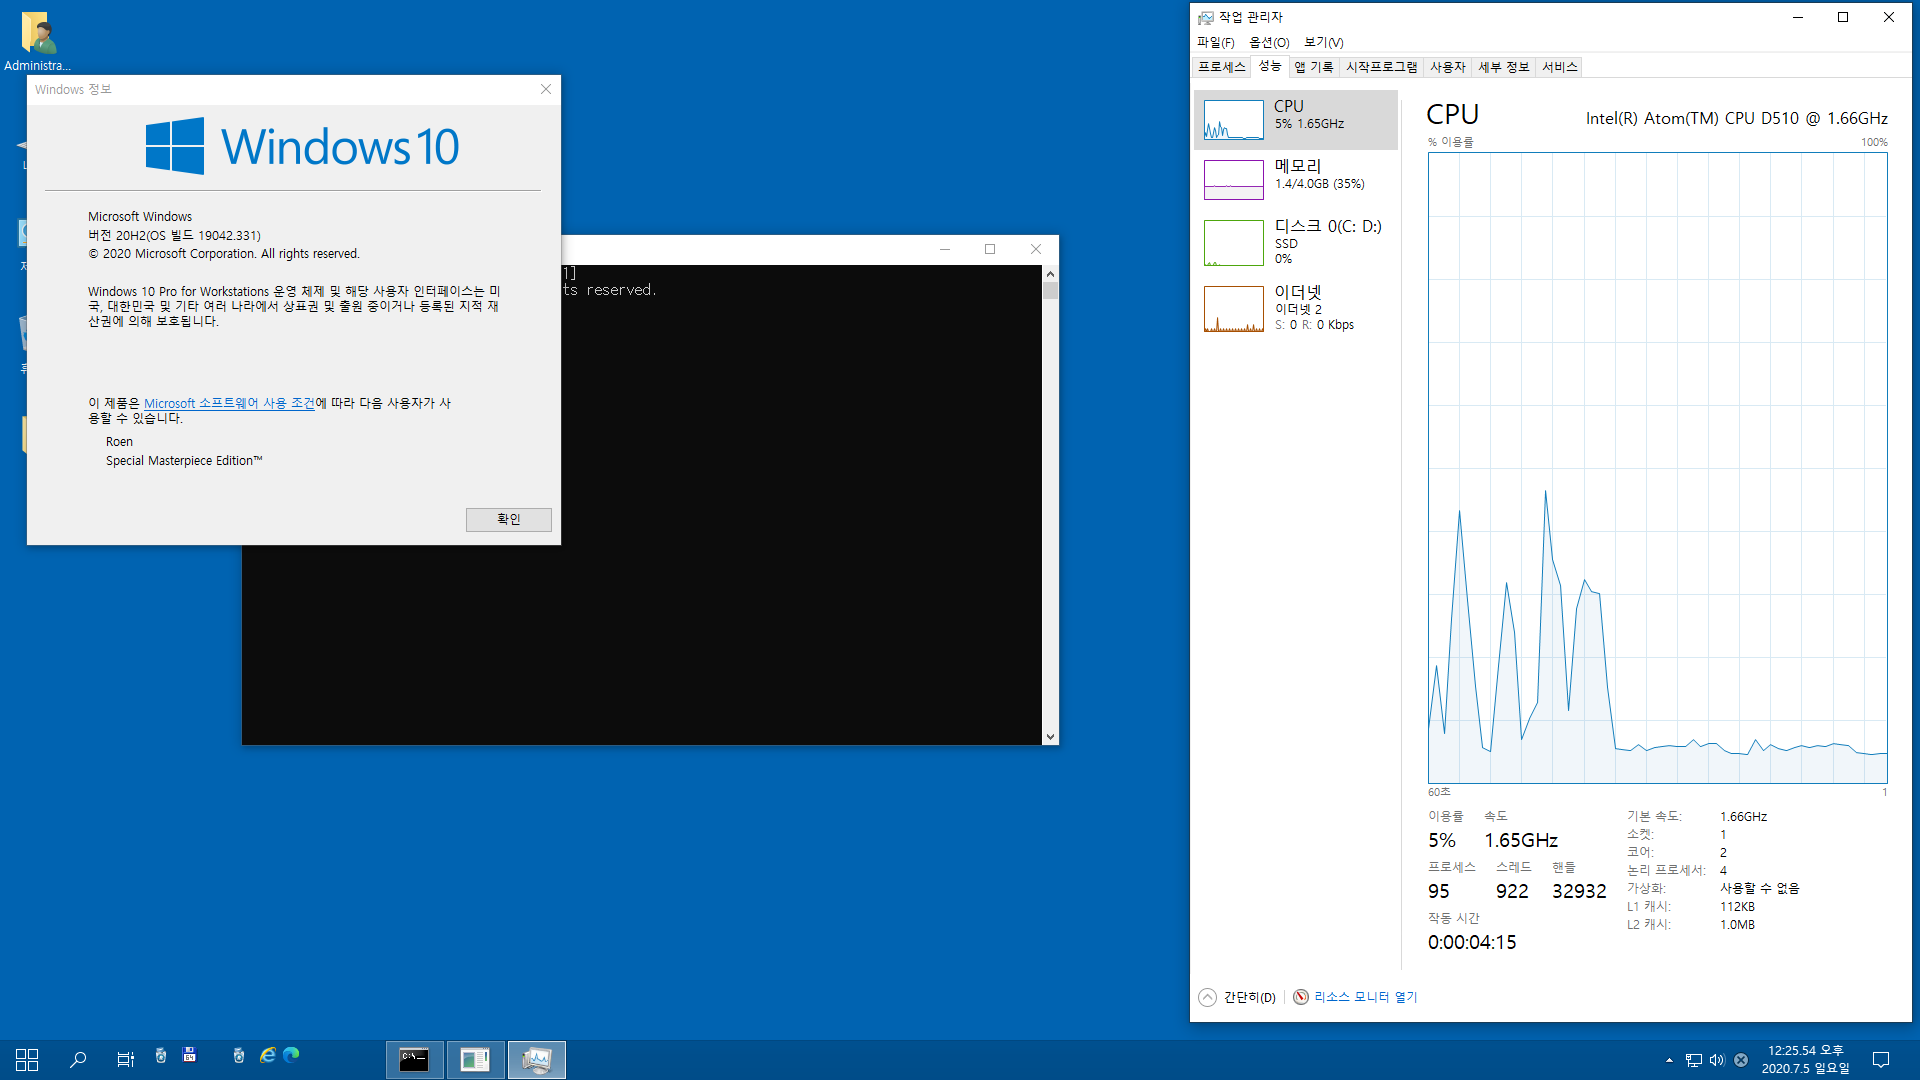
Task: Open Microsoft 소프트웨어 사용 조건 link
Action: 229,403
